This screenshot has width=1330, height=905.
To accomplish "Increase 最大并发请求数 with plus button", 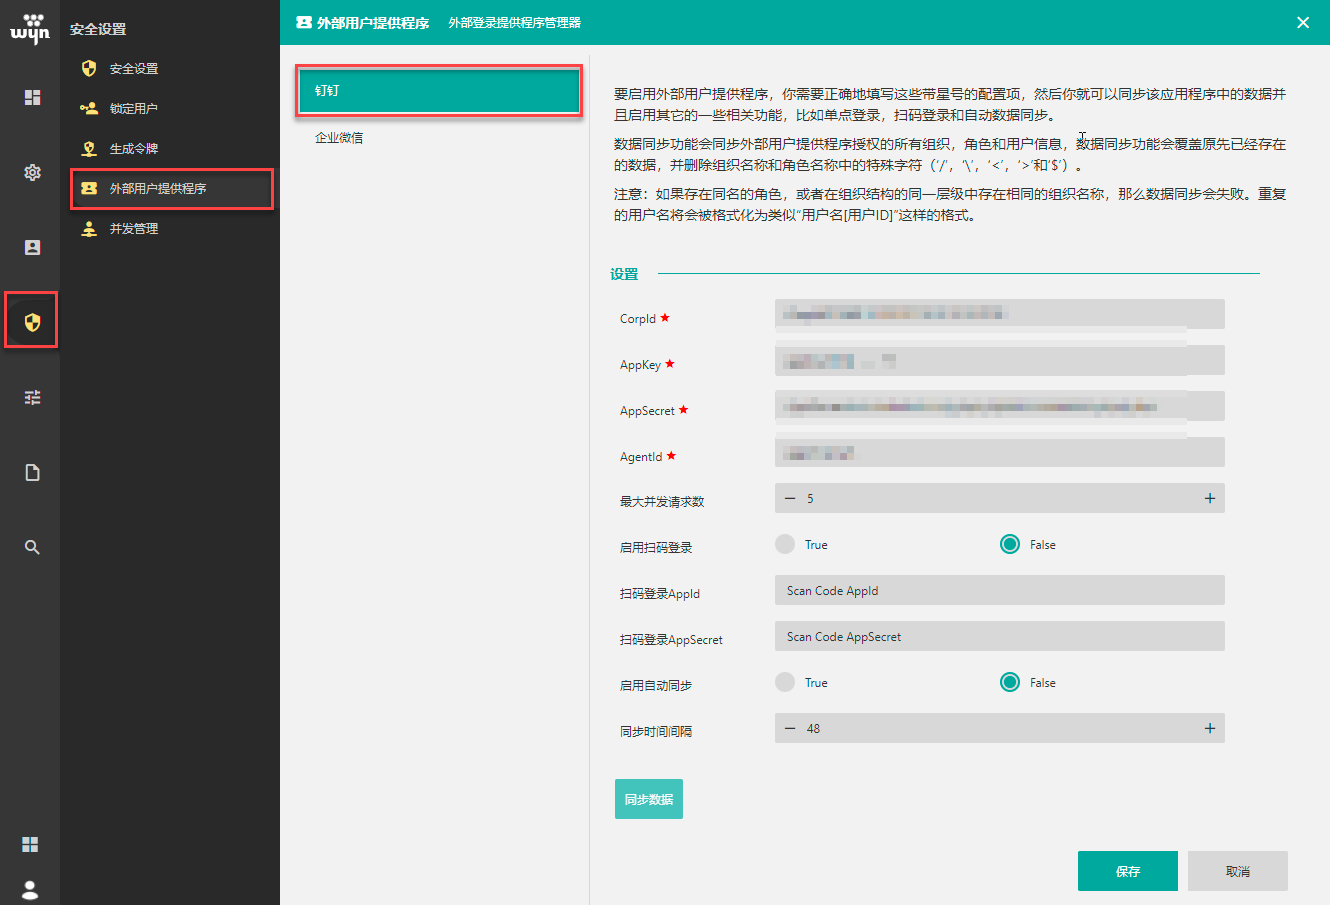I will click(x=1209, y=498).
